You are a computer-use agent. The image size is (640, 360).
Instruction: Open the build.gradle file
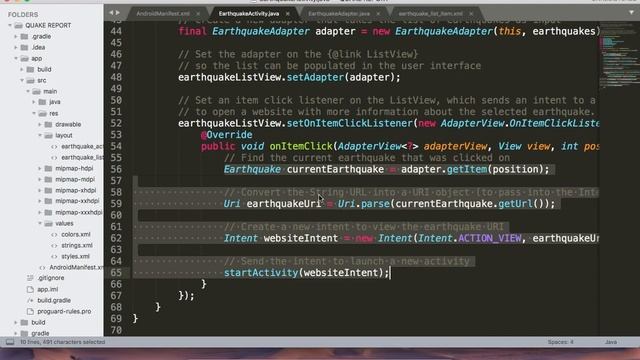coord(54,300)
